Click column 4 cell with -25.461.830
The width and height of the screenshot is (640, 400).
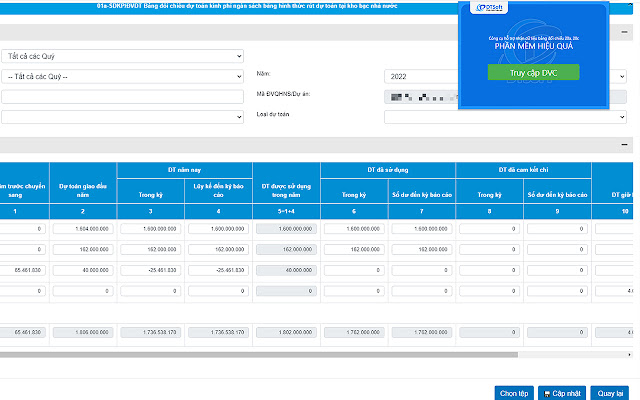pos(218,270)
